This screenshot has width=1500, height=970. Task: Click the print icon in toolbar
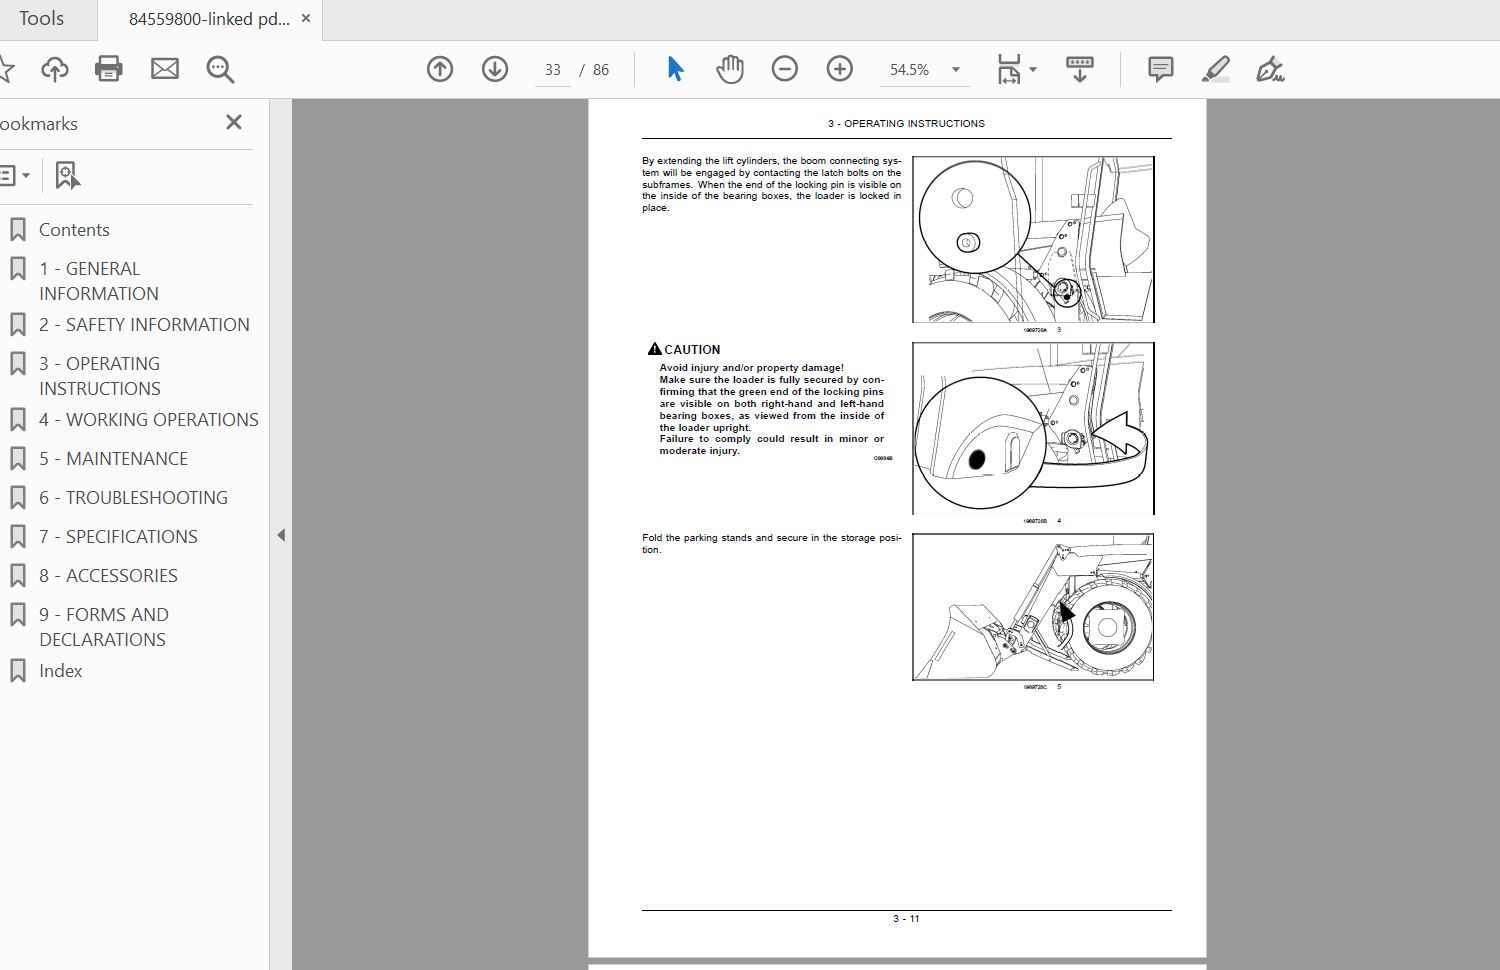click(108, 69)
